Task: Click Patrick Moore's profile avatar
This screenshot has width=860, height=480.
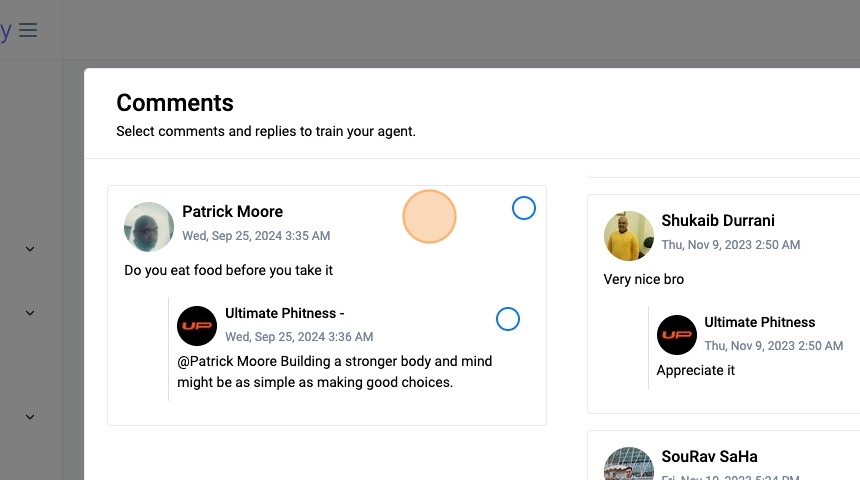Action: coord(149,227)
